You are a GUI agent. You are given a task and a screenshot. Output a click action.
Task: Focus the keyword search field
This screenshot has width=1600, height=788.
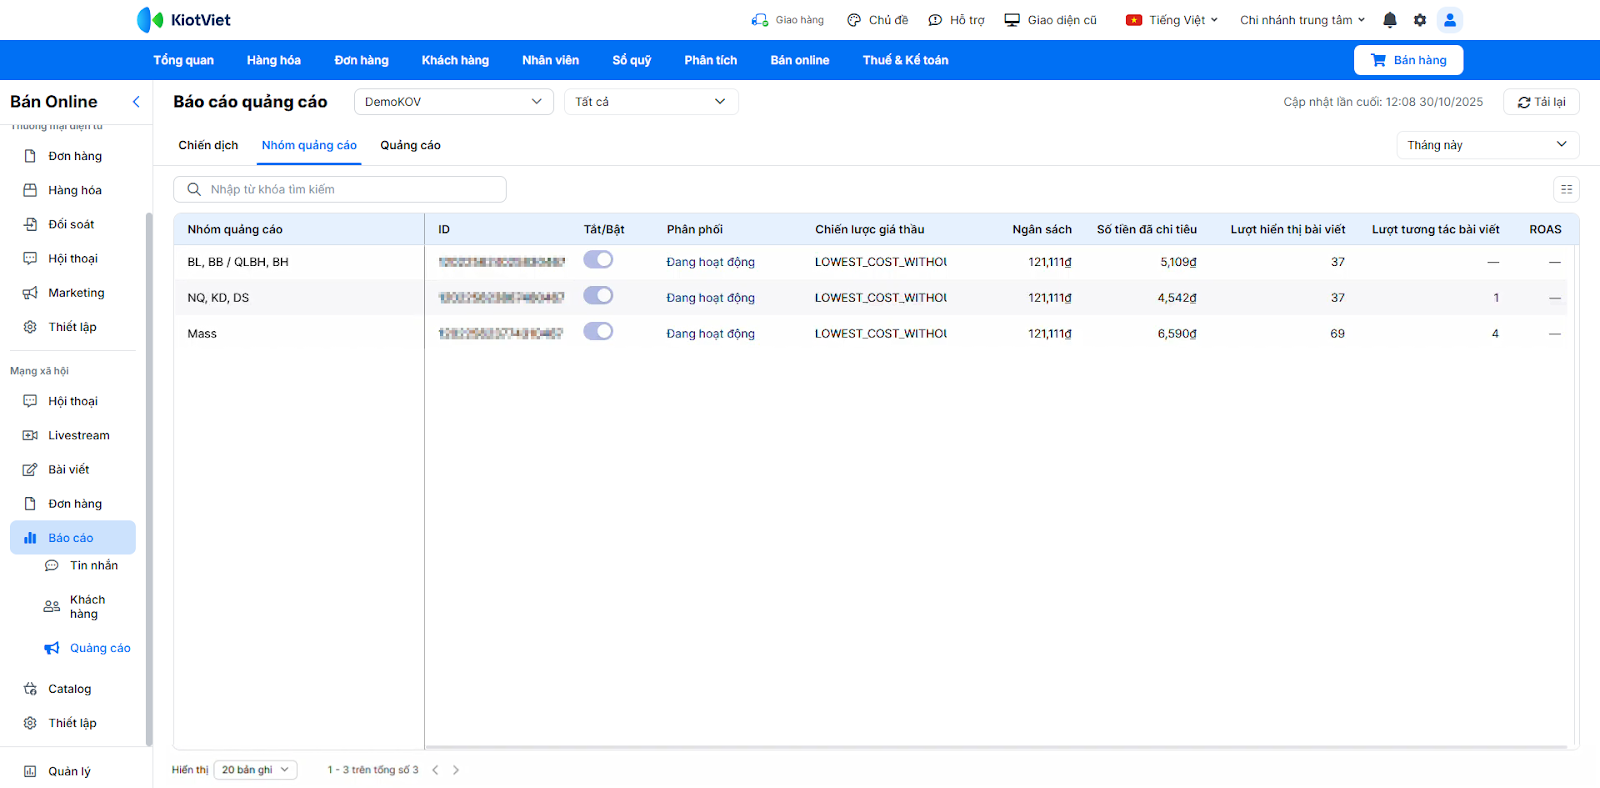[x=350, y=190]
